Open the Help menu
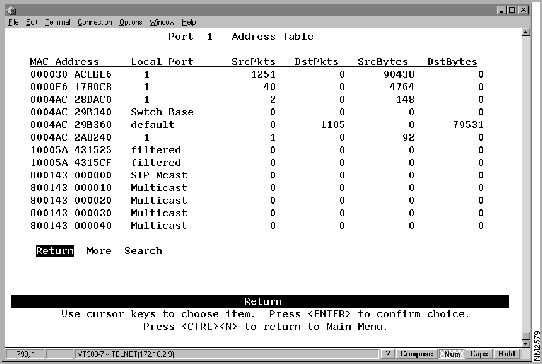The width and height of the screenshot is (542, 364). click(x=189, y=22)
